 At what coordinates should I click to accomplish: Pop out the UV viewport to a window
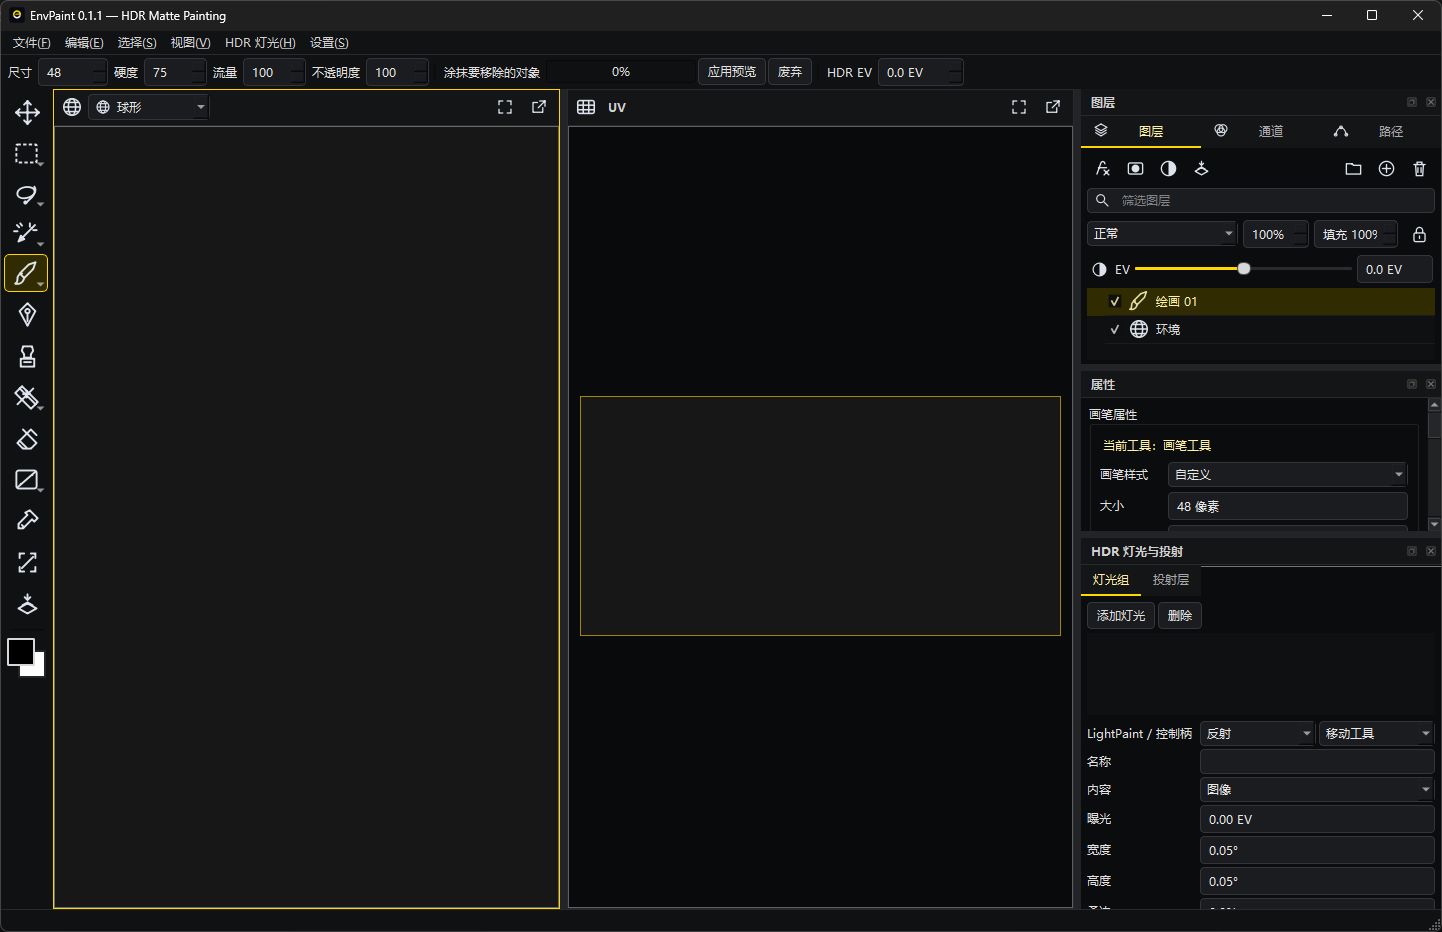click(1053, 107)
